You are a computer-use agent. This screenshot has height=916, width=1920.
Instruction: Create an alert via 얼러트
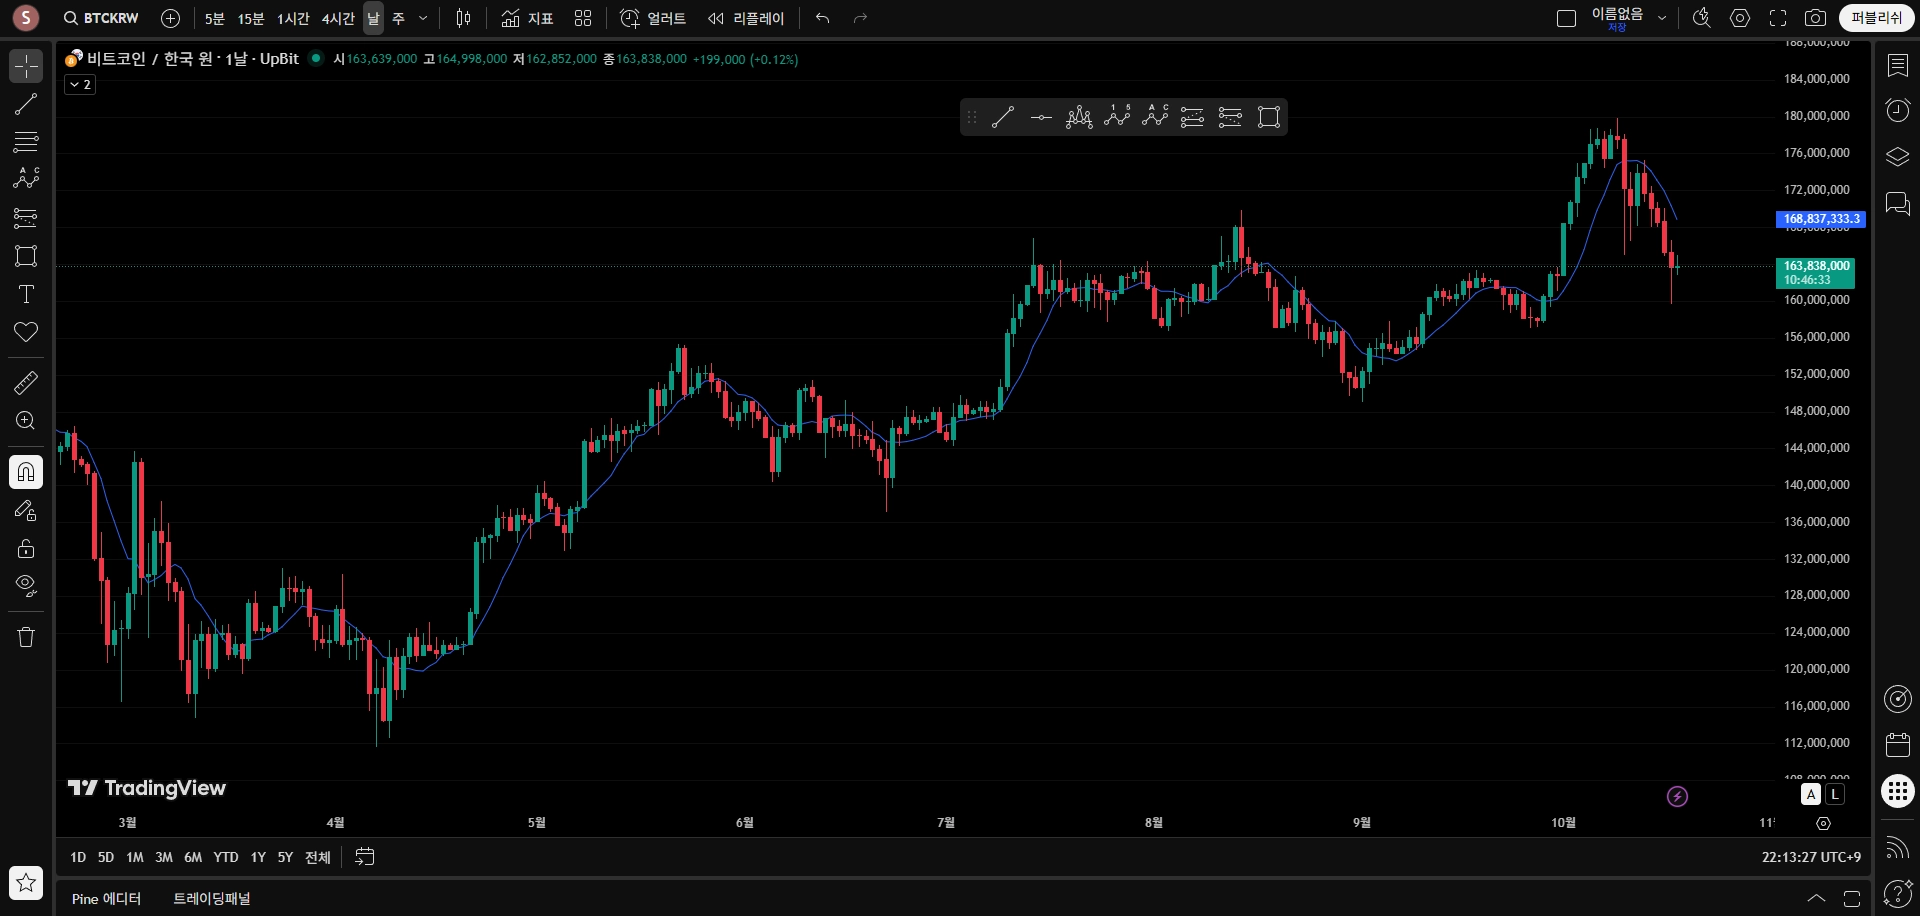pos(653,18)
